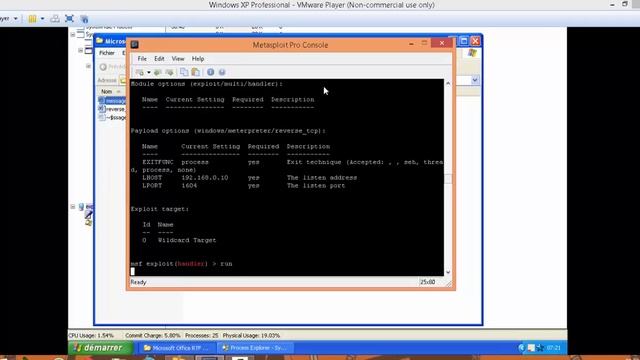Click the VMware send Ctrl+Alt+Del icon
Viewport: 640px width, 360px height.
click(55, 18)
